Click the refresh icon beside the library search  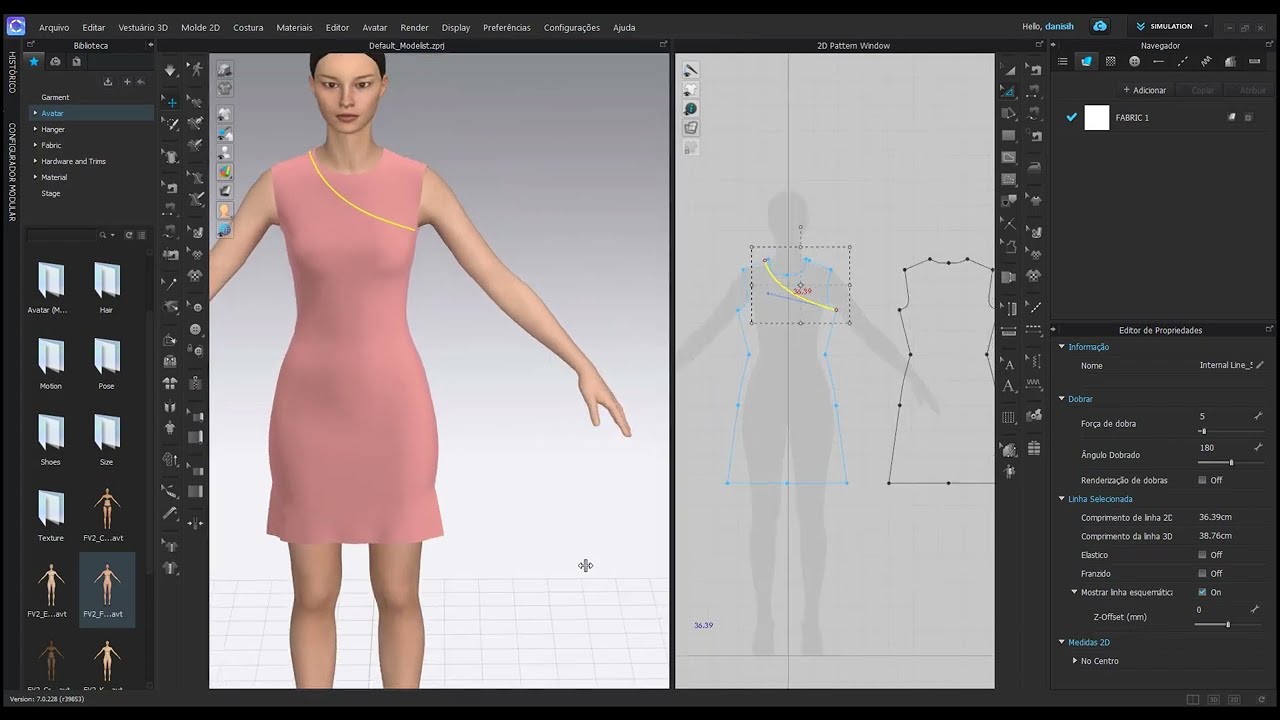pyautogui.click(x=127, y=235)
